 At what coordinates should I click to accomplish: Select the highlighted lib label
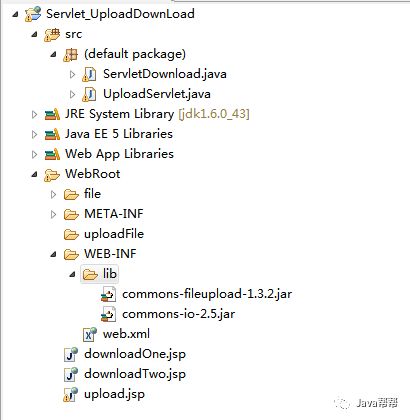[110, 274]
